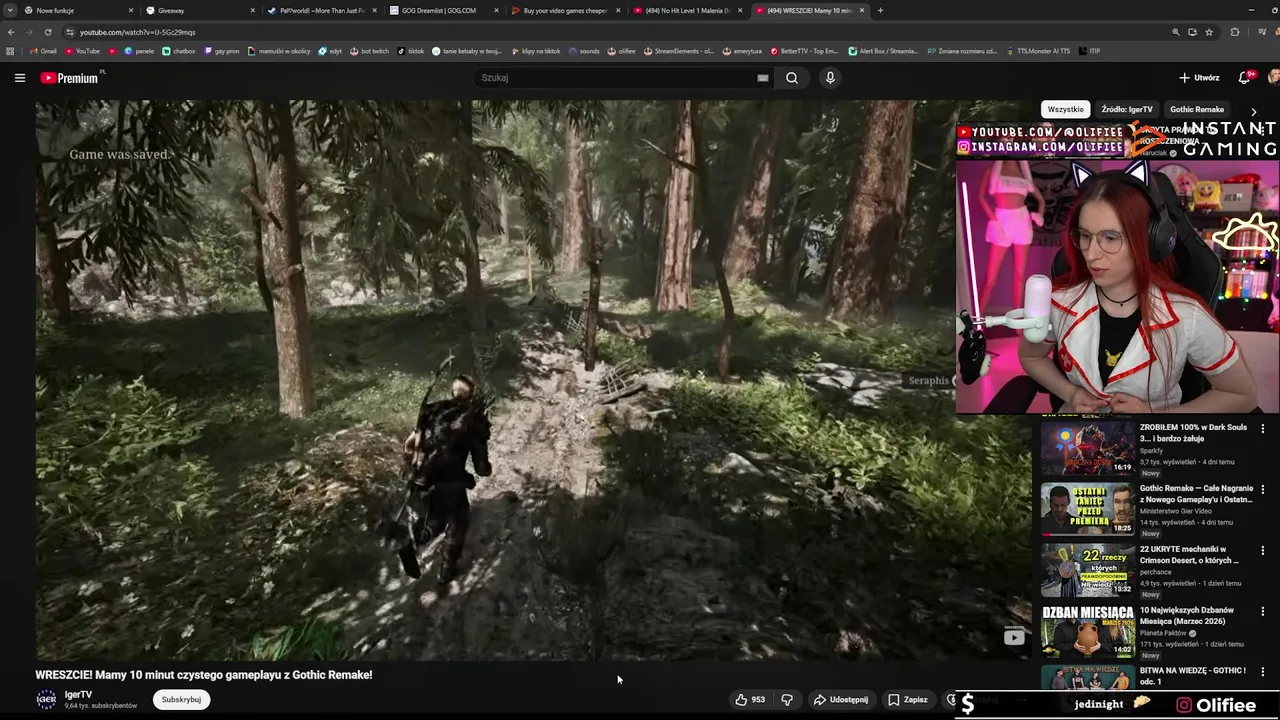Open more options for Dark Souls video
This screenshot has height=720, width=1280.
[x=1262, y=428]
